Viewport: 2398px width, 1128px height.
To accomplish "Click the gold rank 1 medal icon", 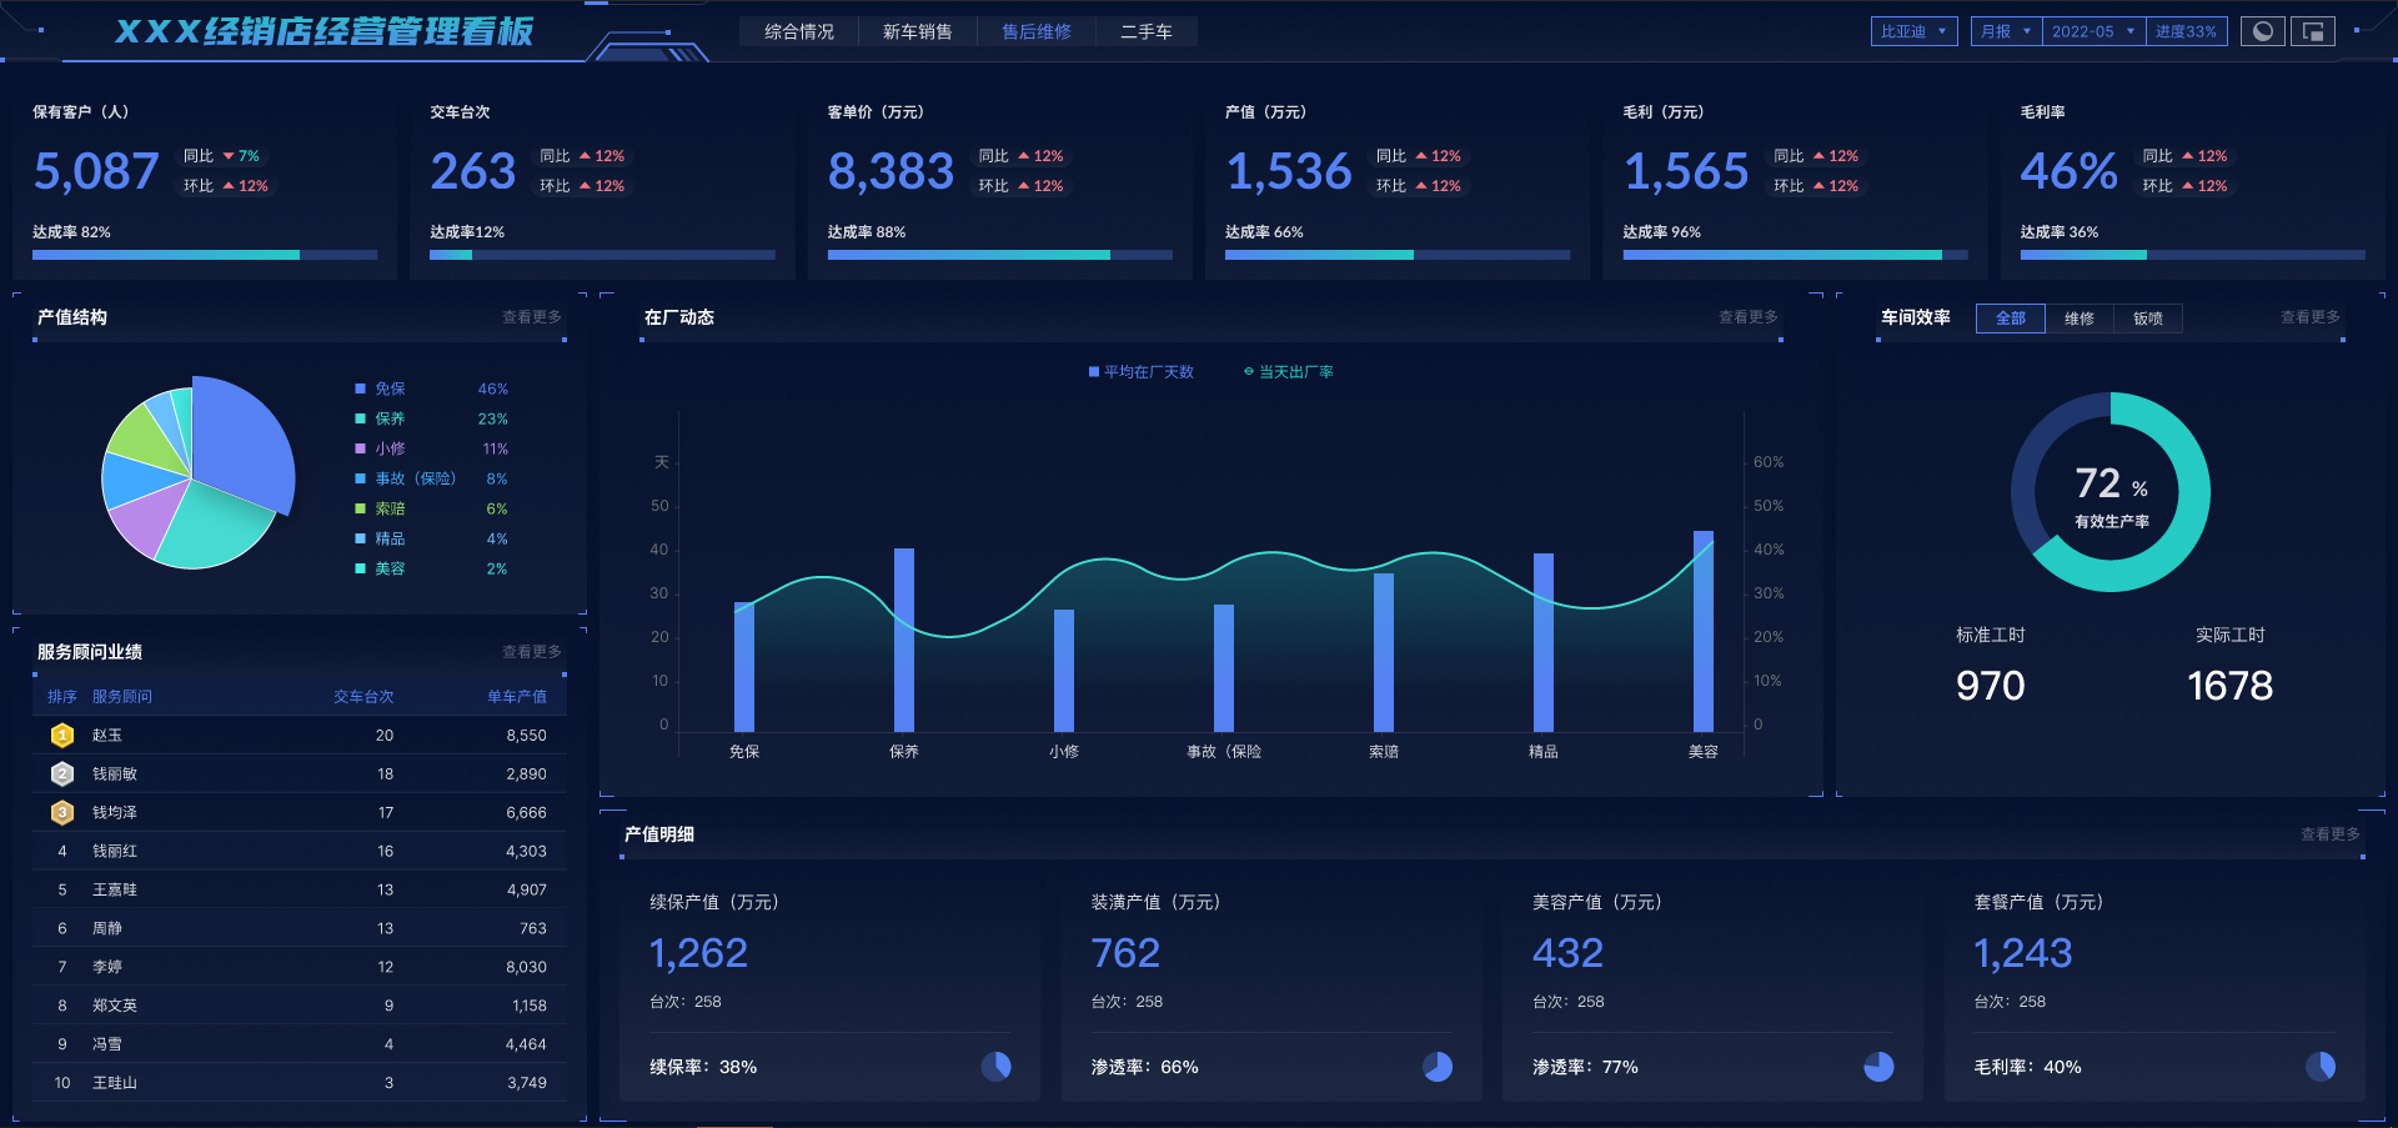I will [x=62, y=735].
